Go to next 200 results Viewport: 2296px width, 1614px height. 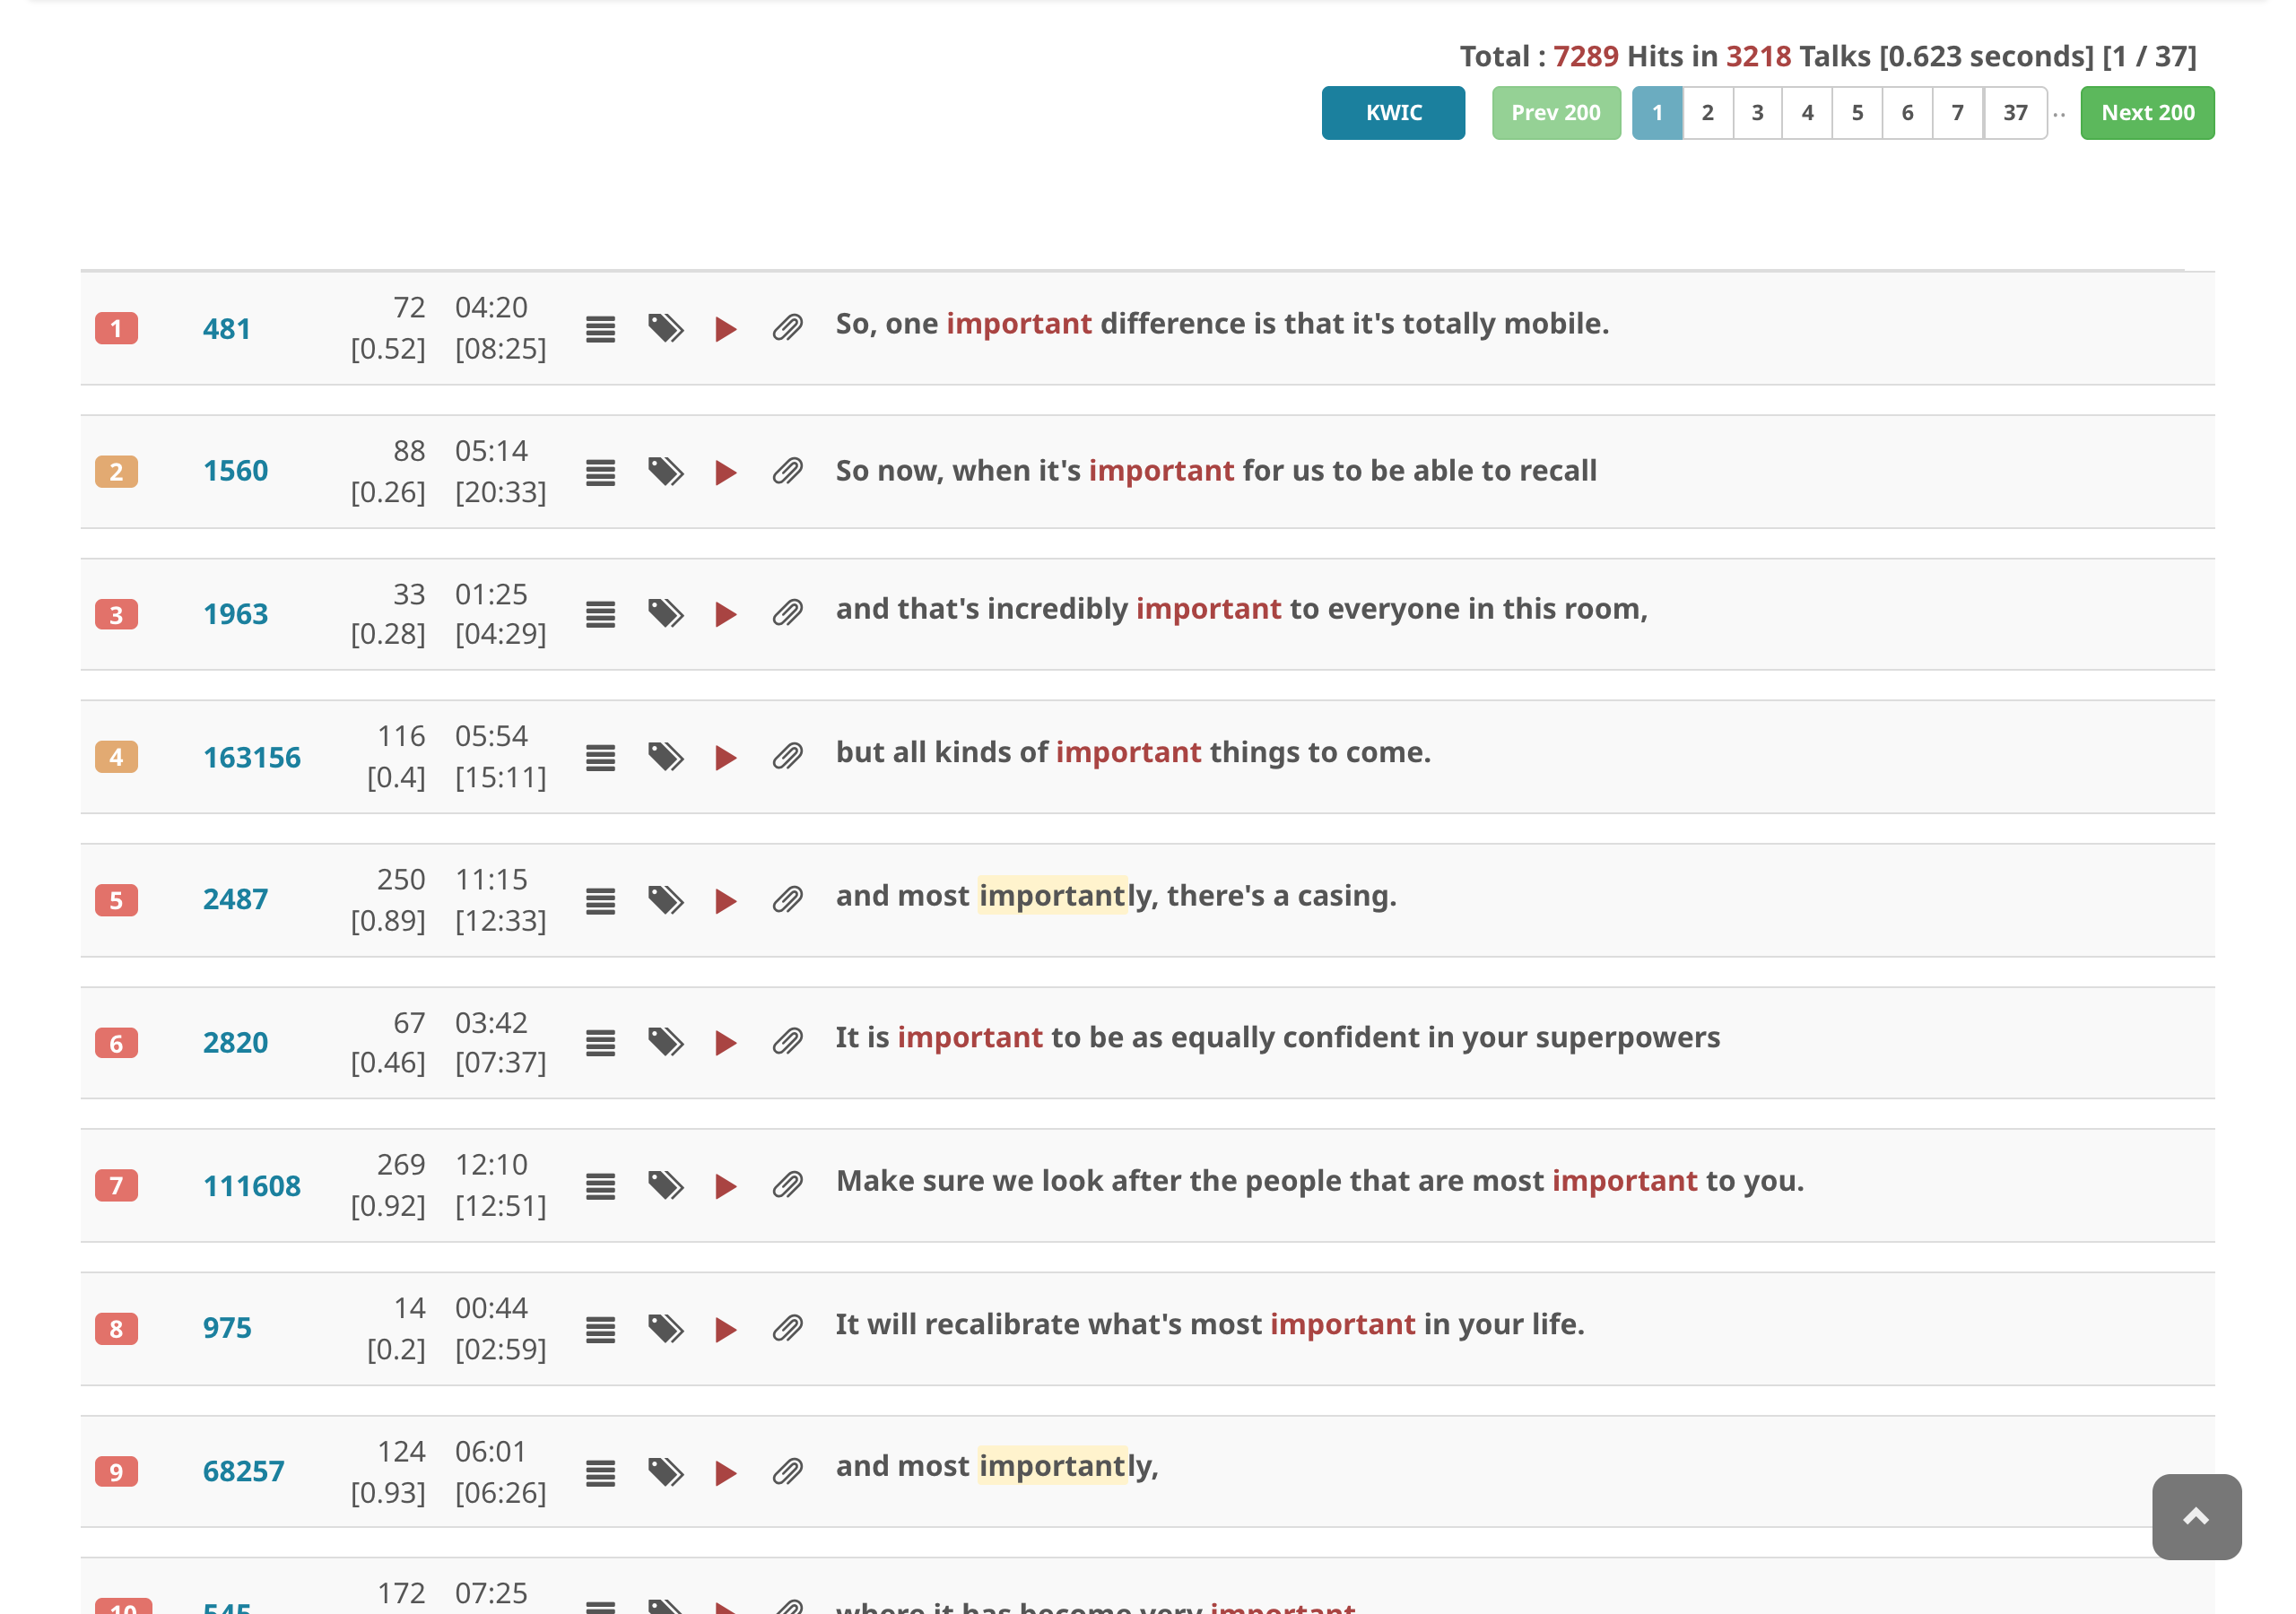pos(2147,113)
